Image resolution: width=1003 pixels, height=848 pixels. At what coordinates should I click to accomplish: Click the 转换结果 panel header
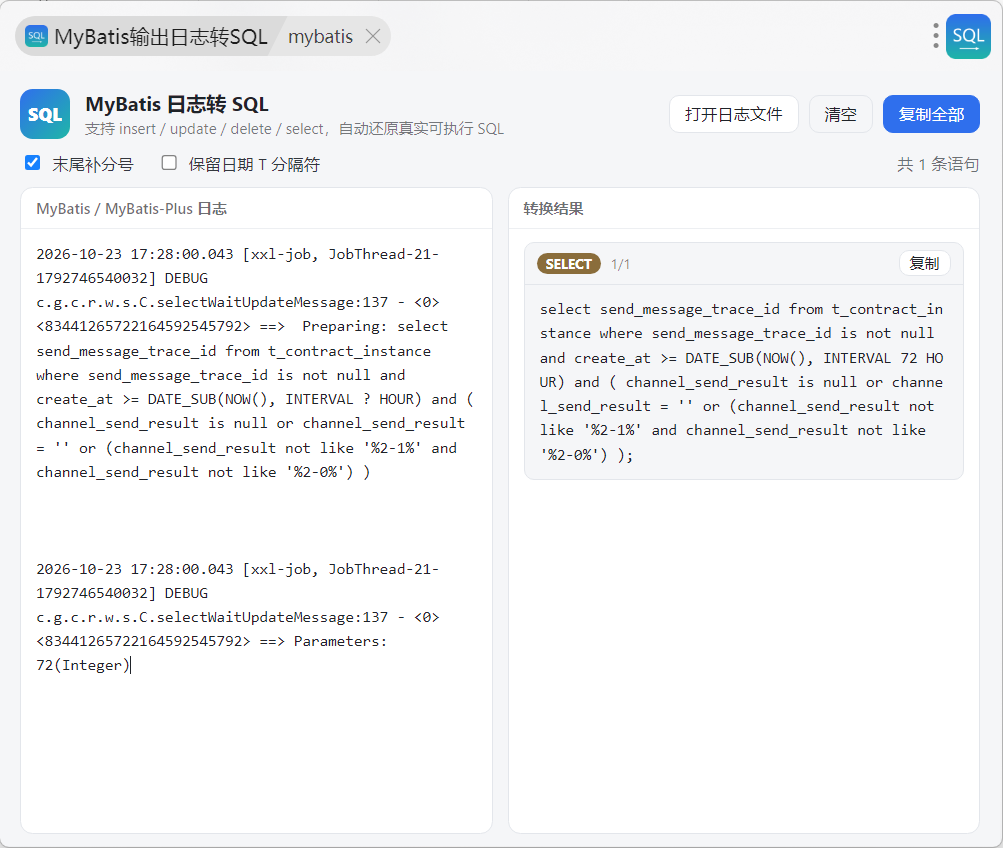tap(553, 208)
